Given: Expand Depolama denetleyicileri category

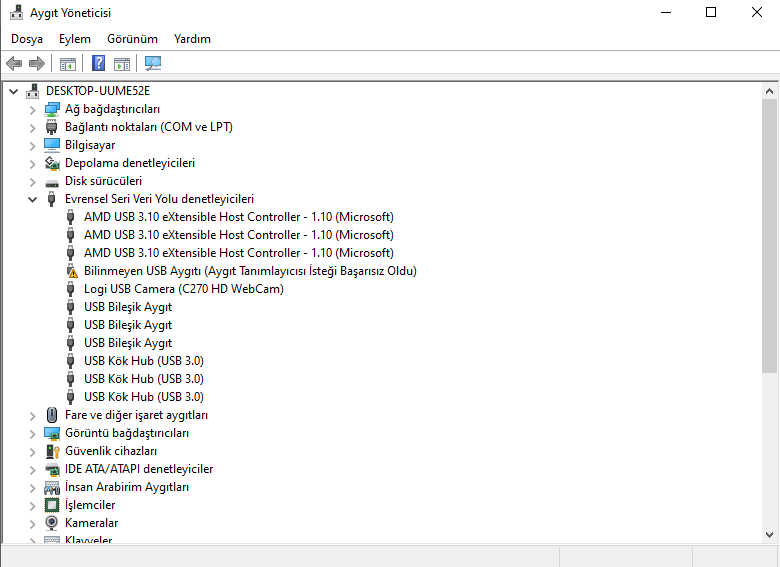Looking at the screenshot, I should tap(32, 164).
